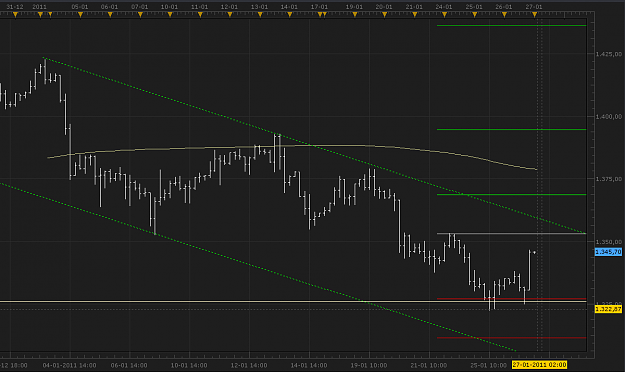
Task: Click the yellow marker under 05-01
Action: [x=80, y=15]
